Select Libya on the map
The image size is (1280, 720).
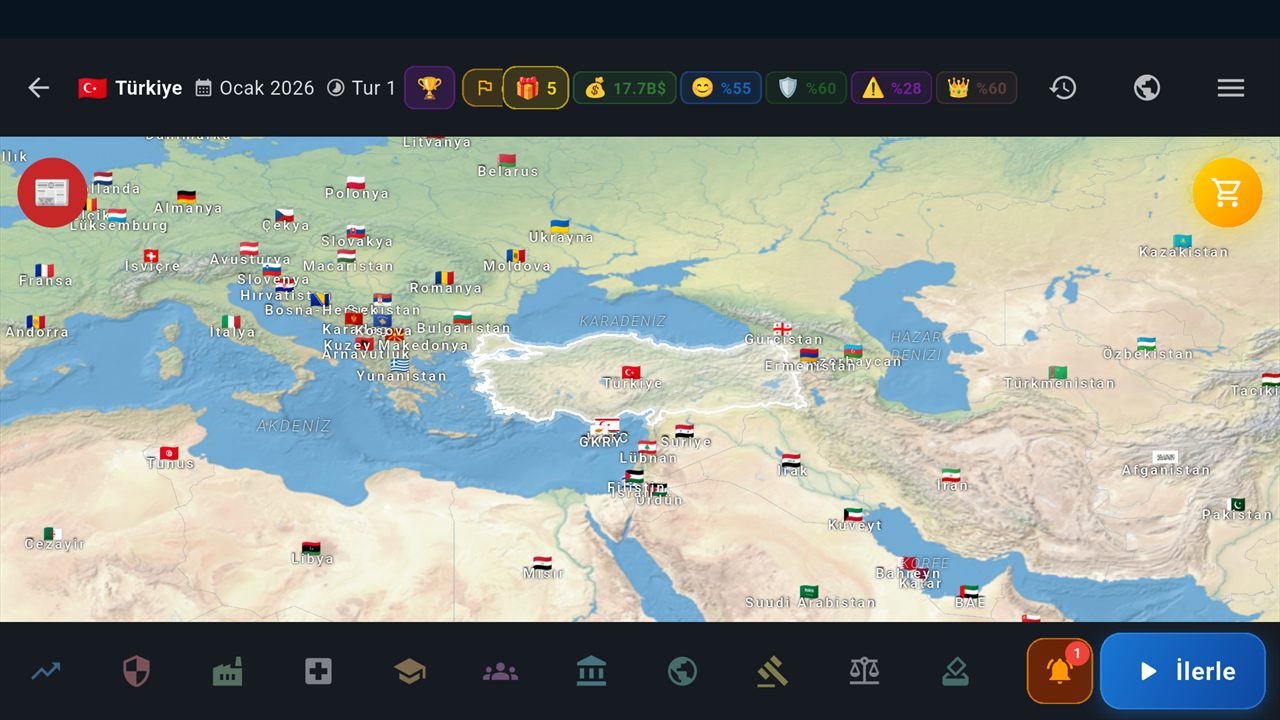coord(312,553)
